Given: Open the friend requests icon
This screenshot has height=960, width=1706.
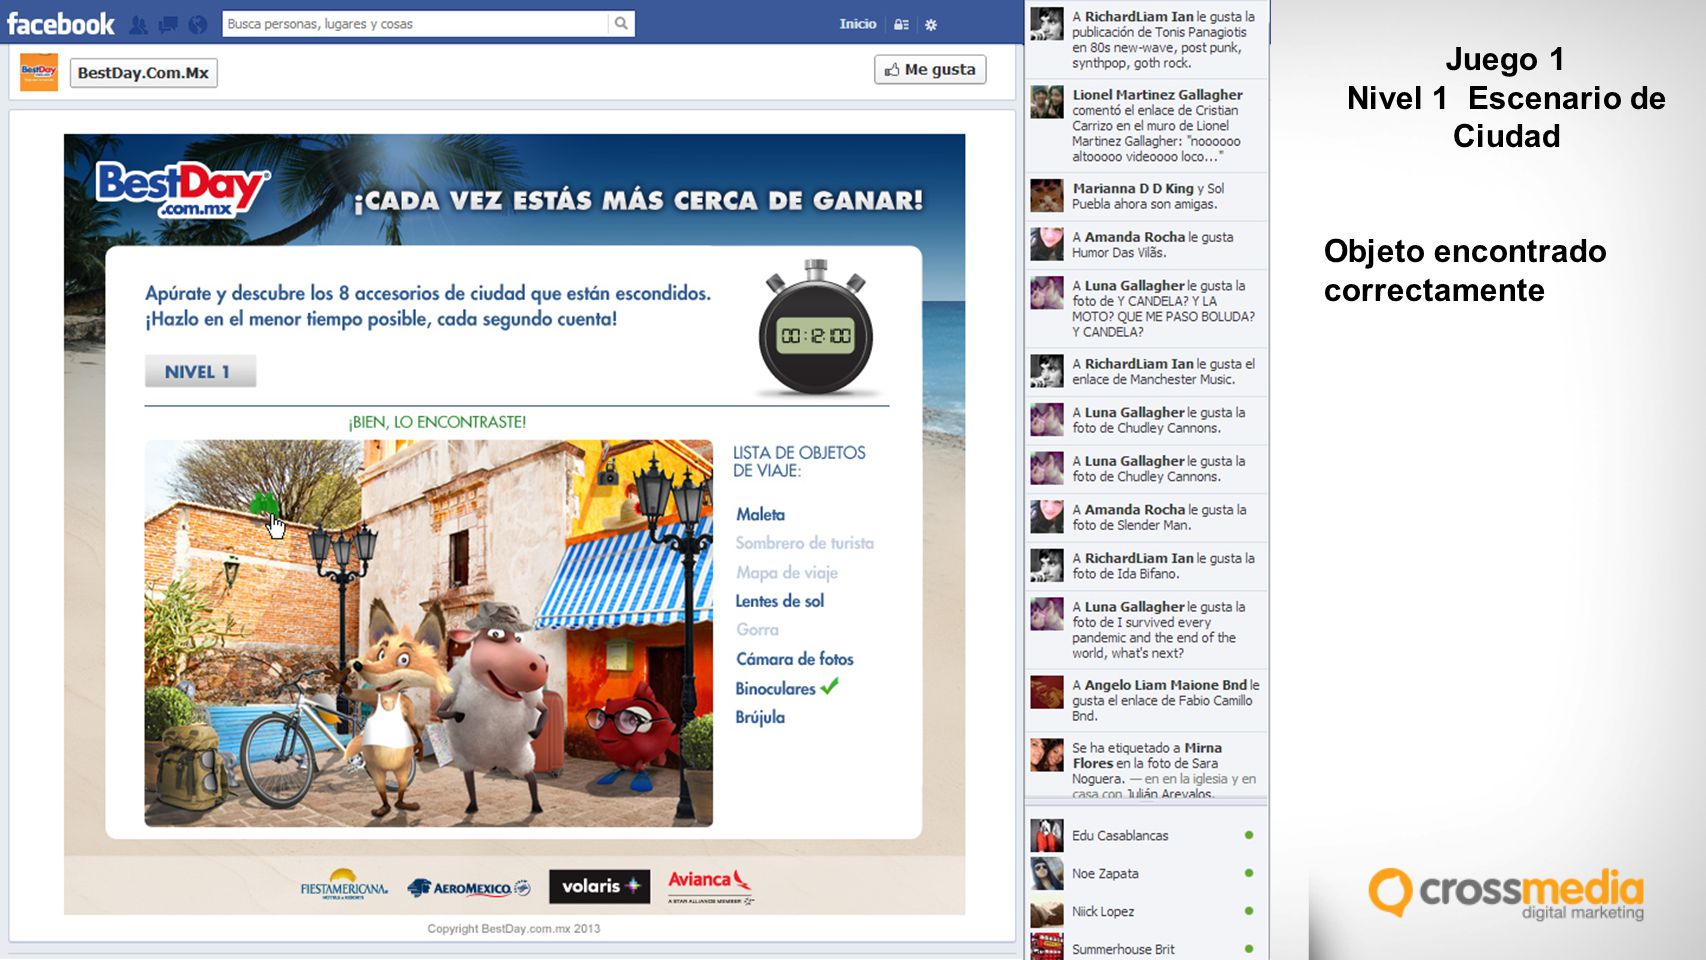Looking at the screenshot, I should tap(139, 24).
